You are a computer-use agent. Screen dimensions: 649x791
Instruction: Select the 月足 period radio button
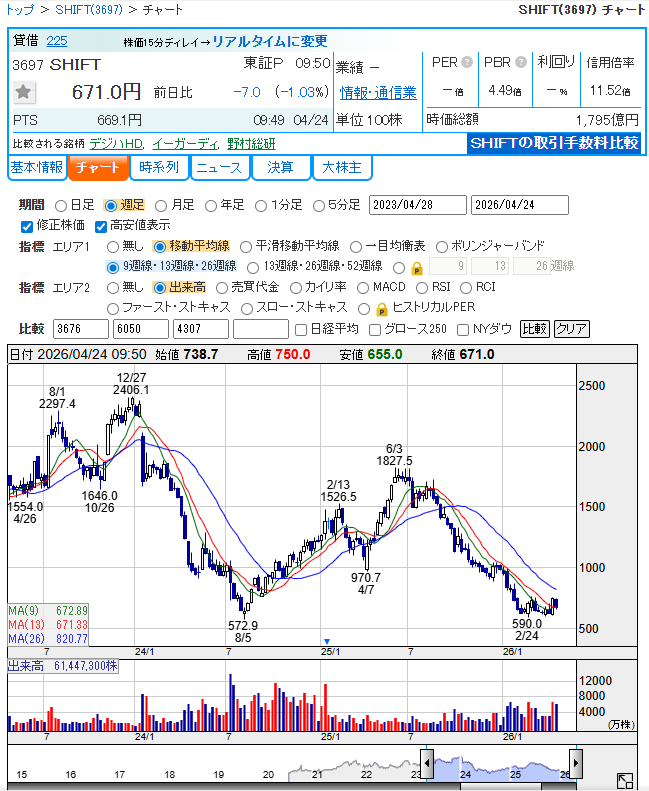coord(161,206)
